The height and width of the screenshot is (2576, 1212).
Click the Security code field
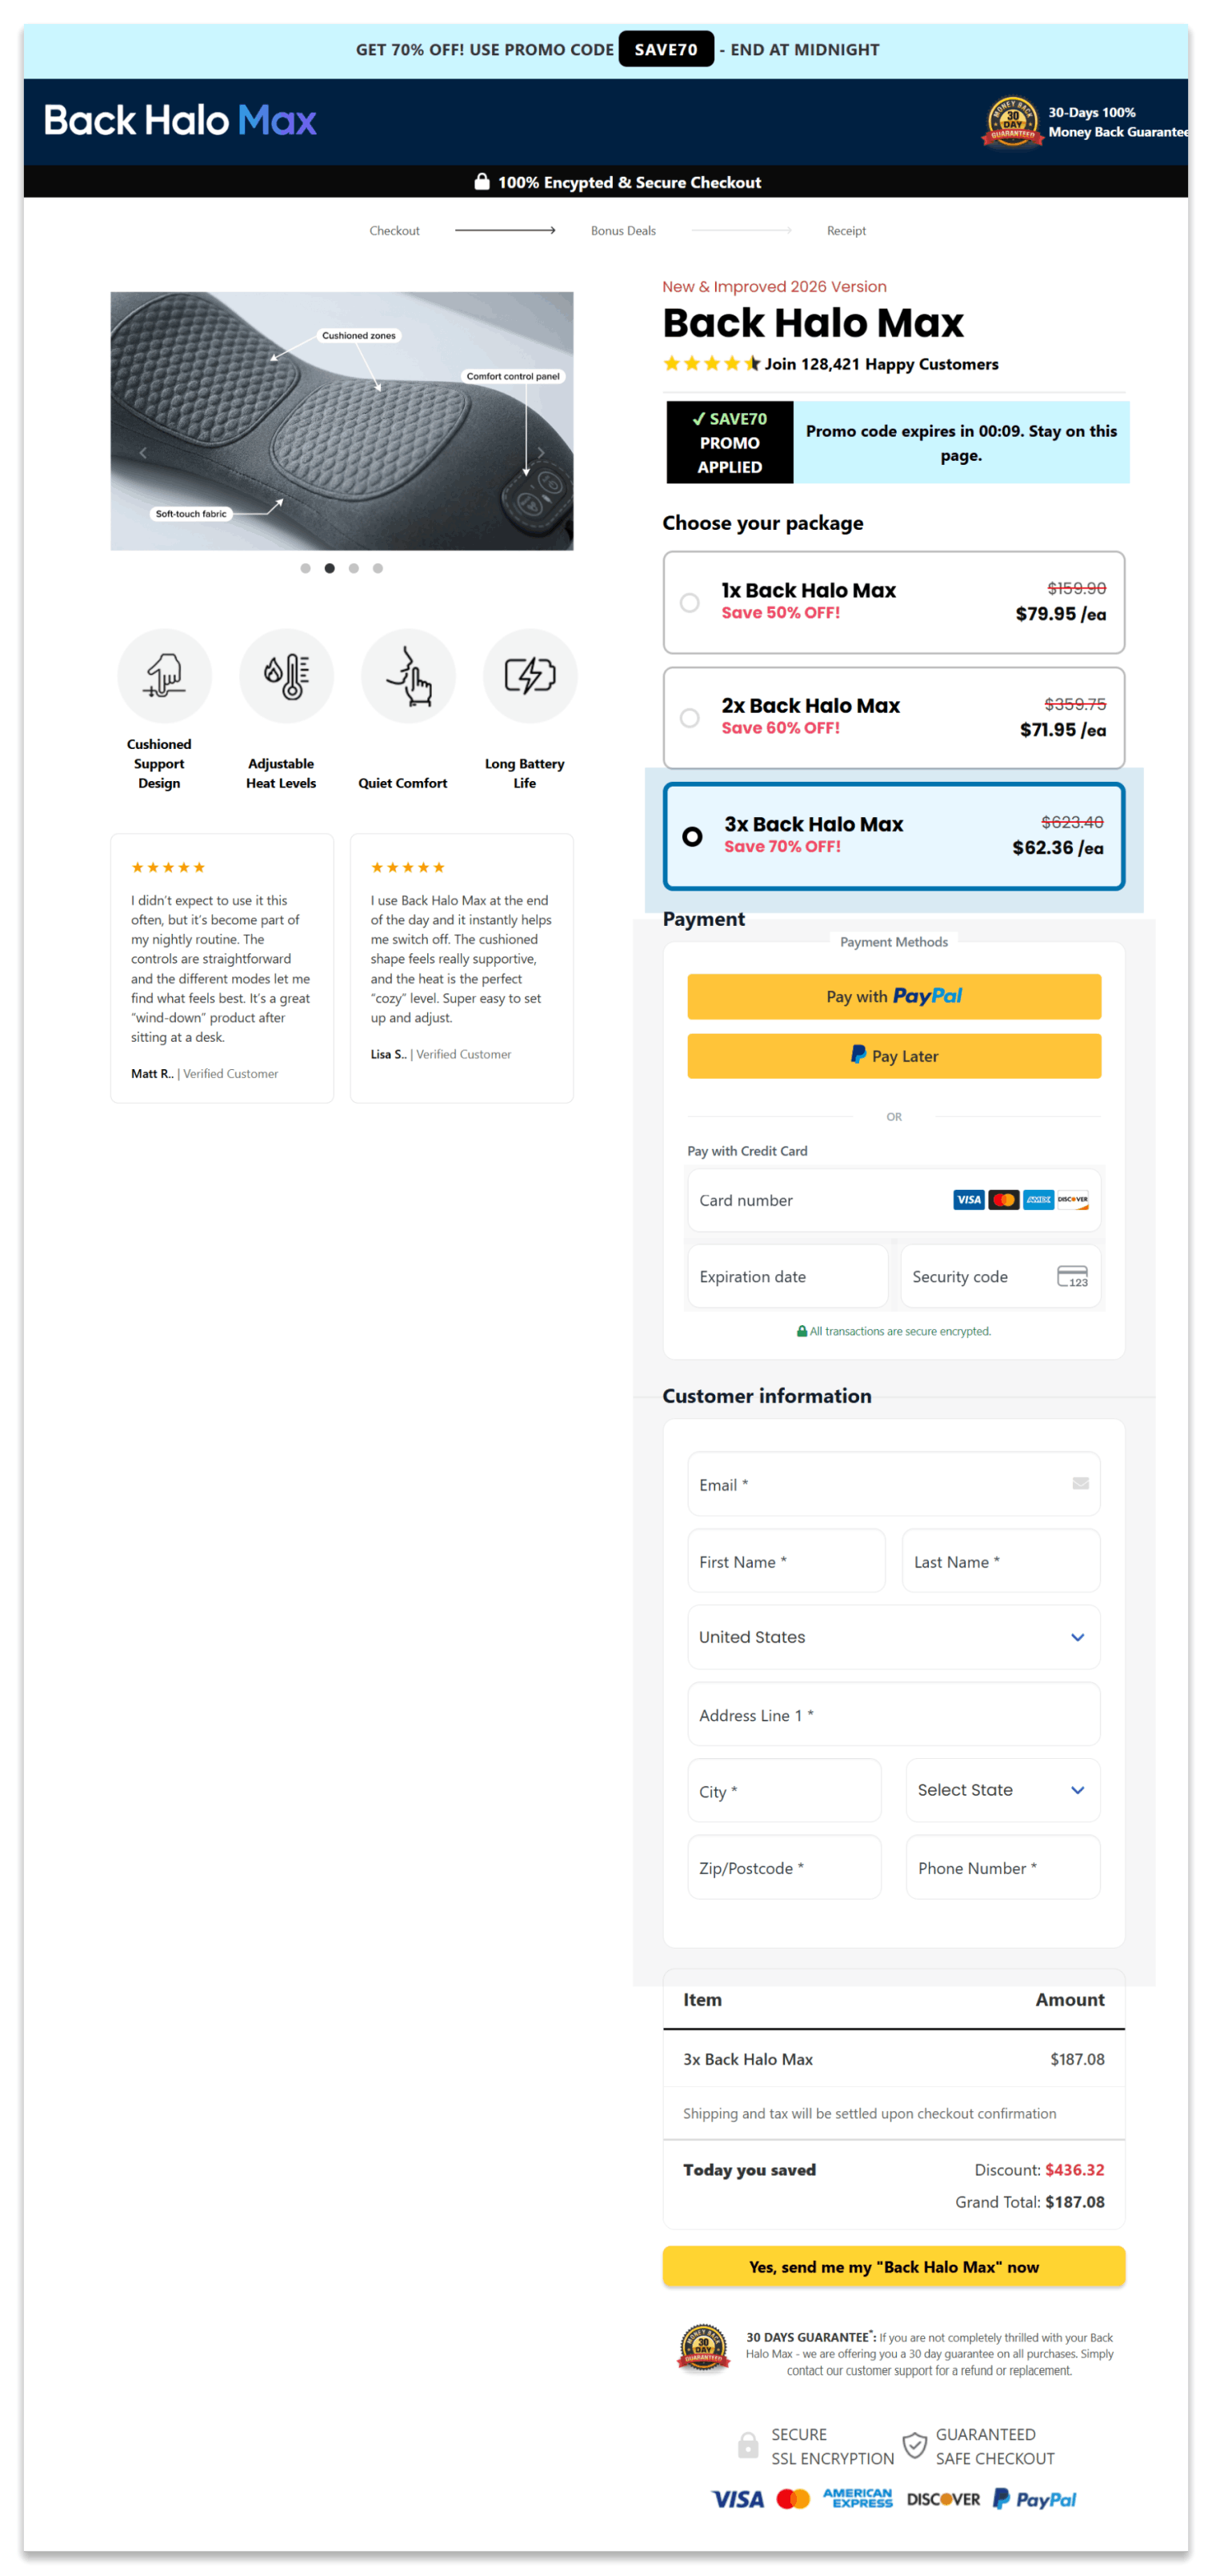[1000, 1277]
